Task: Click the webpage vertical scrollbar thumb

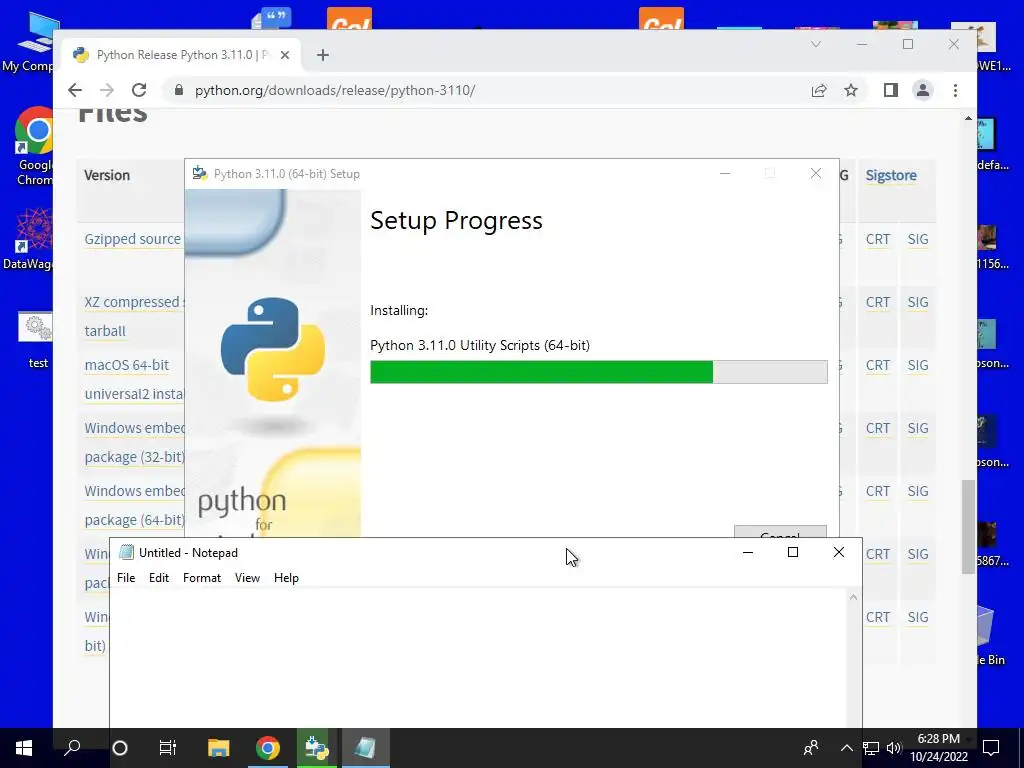Action: click(968, 526)
